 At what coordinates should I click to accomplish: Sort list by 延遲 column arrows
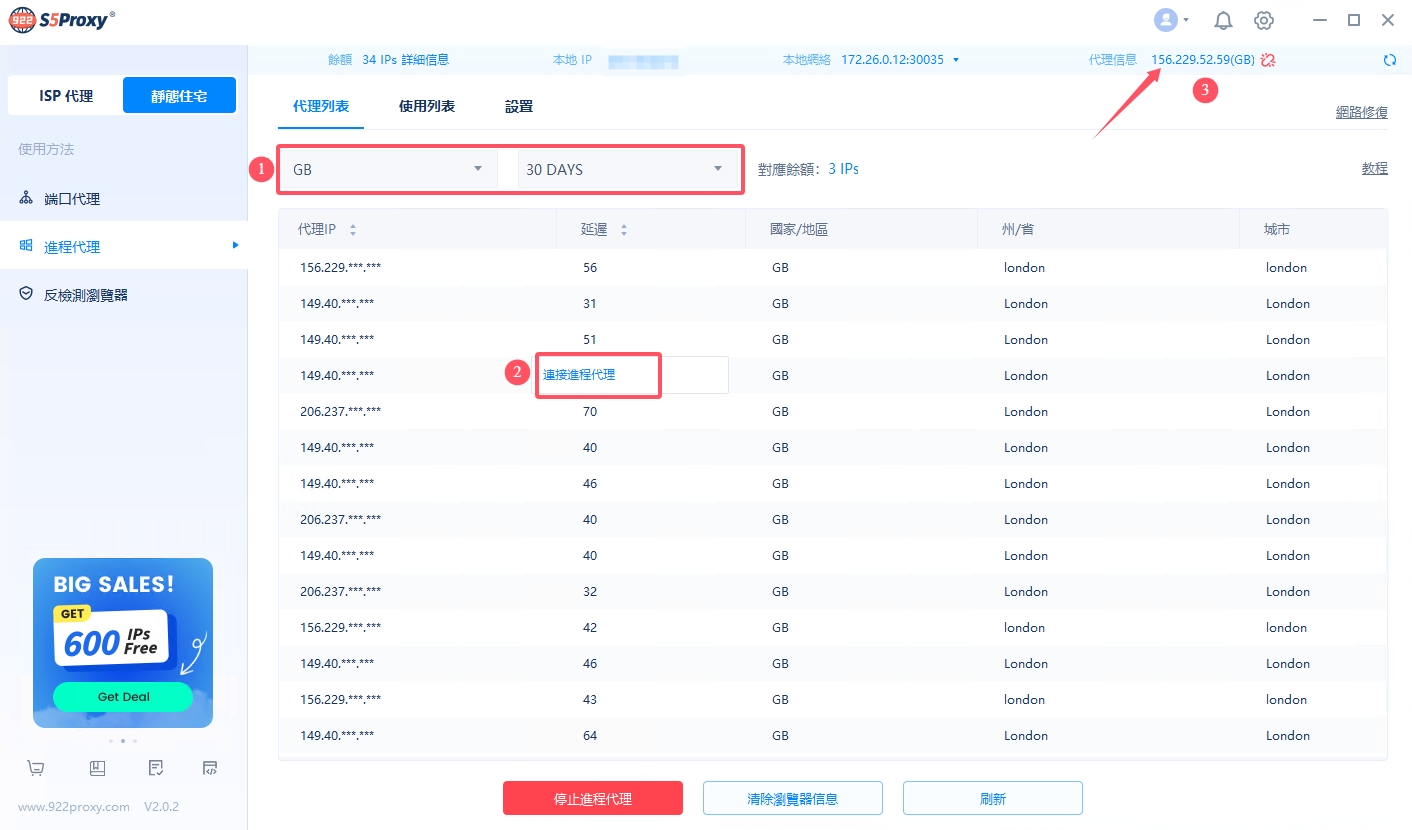[x=624, y=230]
